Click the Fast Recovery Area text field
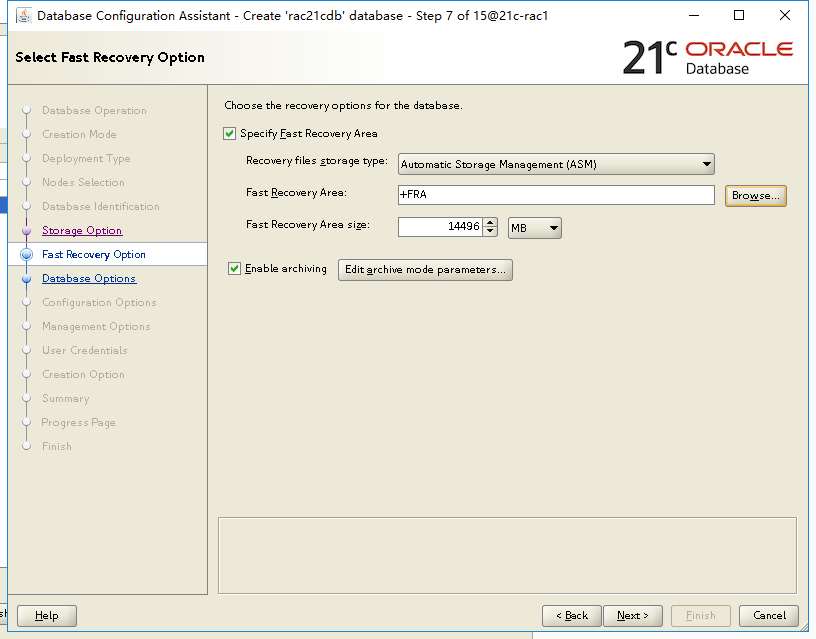The height and width of the screenshot is (639, 816). (x=556, y=195)
